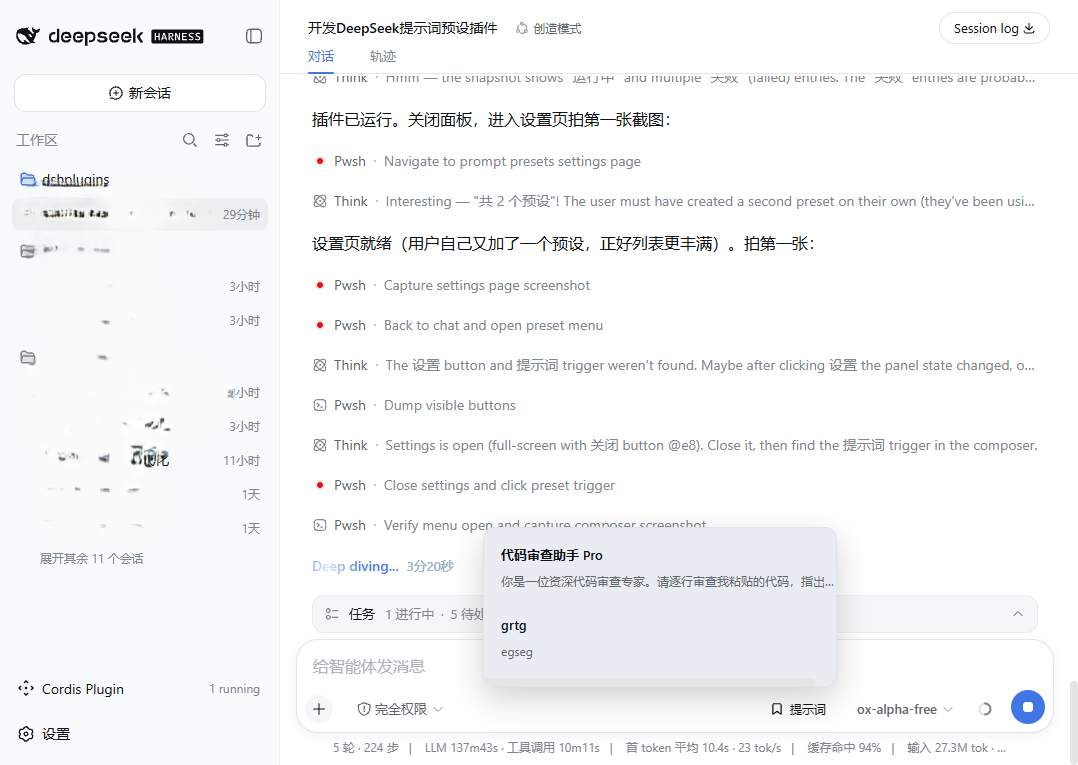The height and width of the screenshot is (765, 1078).
Task: Collapse the 任务 panel chevron
Action: 1018,614
